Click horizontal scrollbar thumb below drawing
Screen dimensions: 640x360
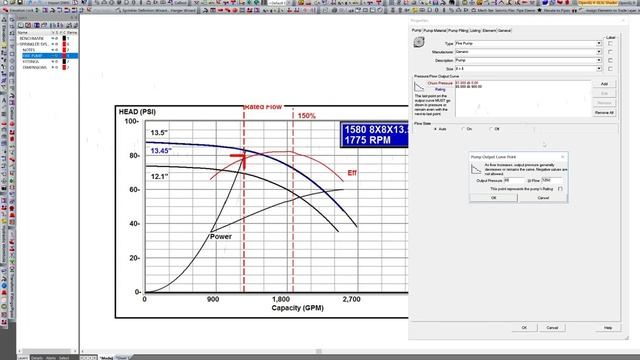(x=319, y=351)
